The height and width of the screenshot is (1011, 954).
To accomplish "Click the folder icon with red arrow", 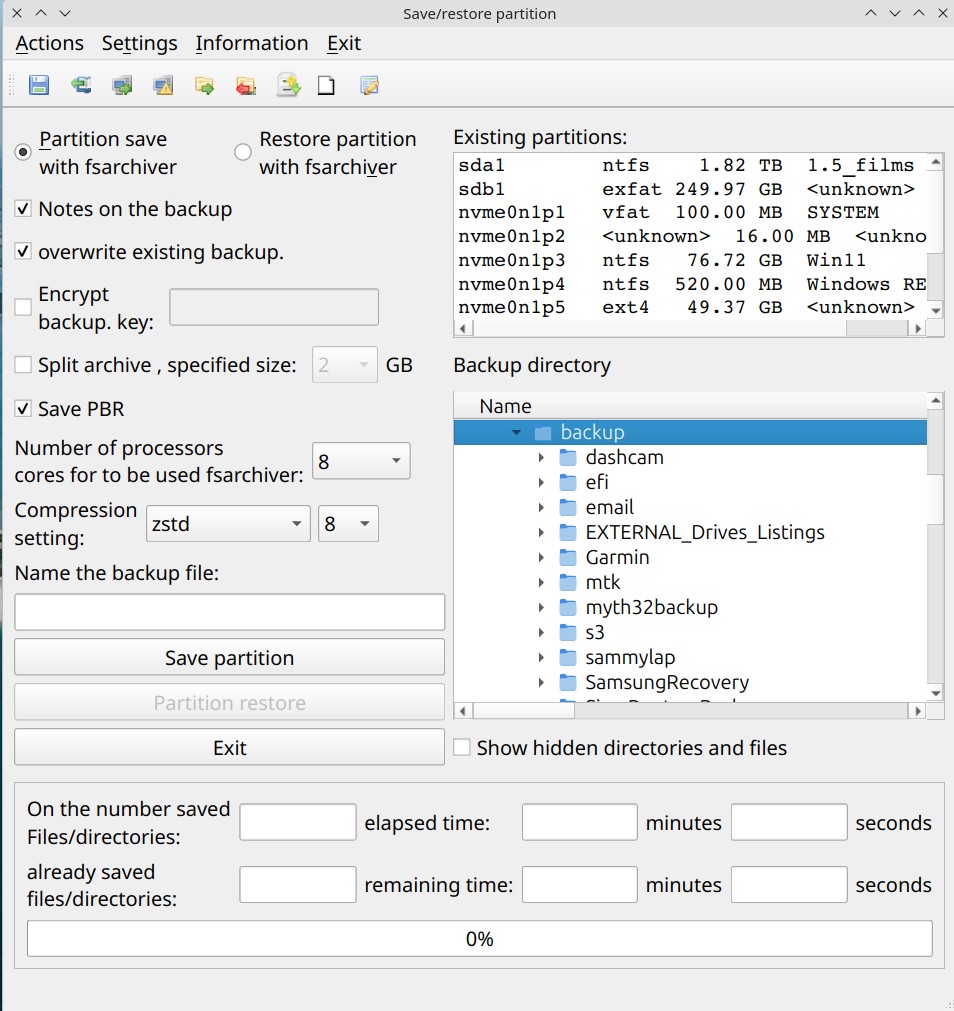I will (x=245, y=86).
